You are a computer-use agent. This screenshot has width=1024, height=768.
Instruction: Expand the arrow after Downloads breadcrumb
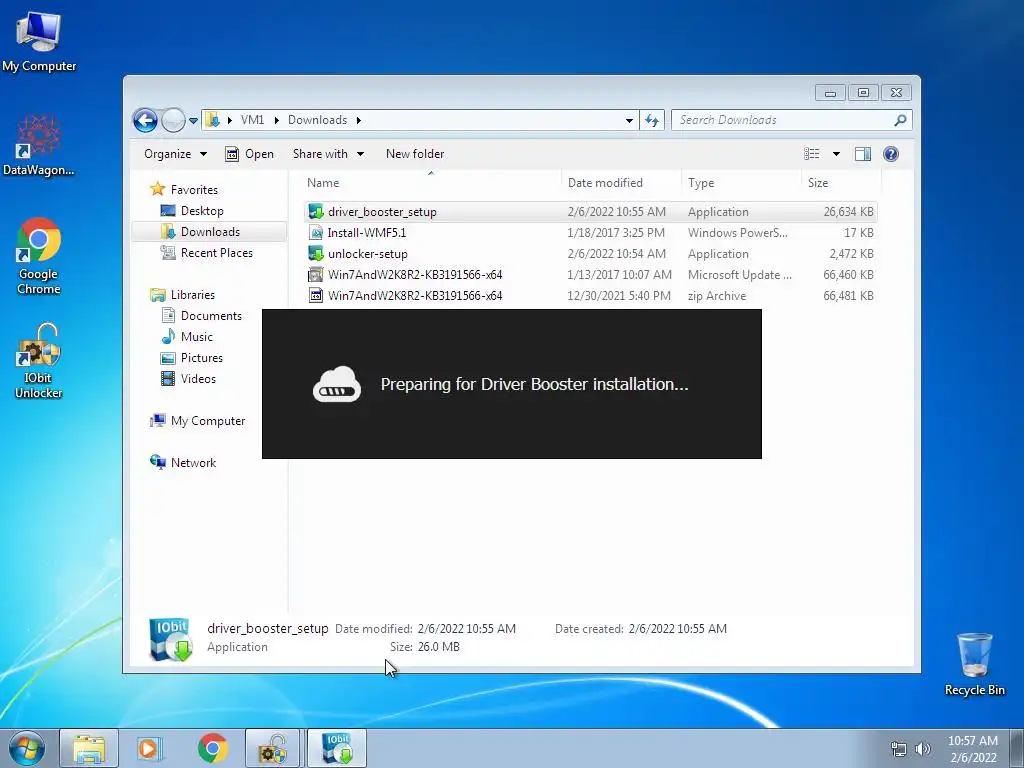pyautogui.click(x=359, y=120)
